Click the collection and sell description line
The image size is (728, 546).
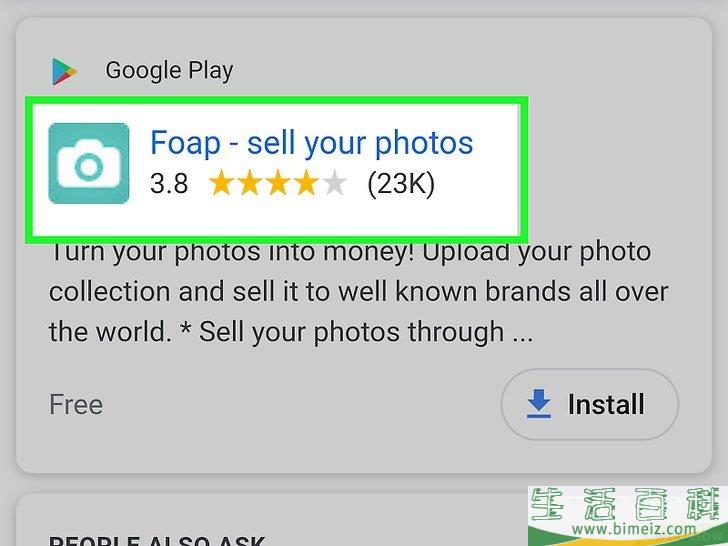[358, 292]
